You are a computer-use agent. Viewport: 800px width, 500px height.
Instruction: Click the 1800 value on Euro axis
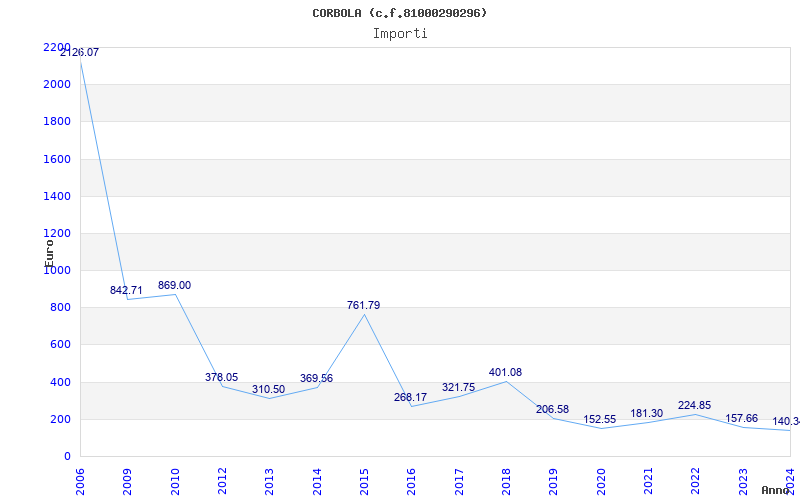click(57, 121)
